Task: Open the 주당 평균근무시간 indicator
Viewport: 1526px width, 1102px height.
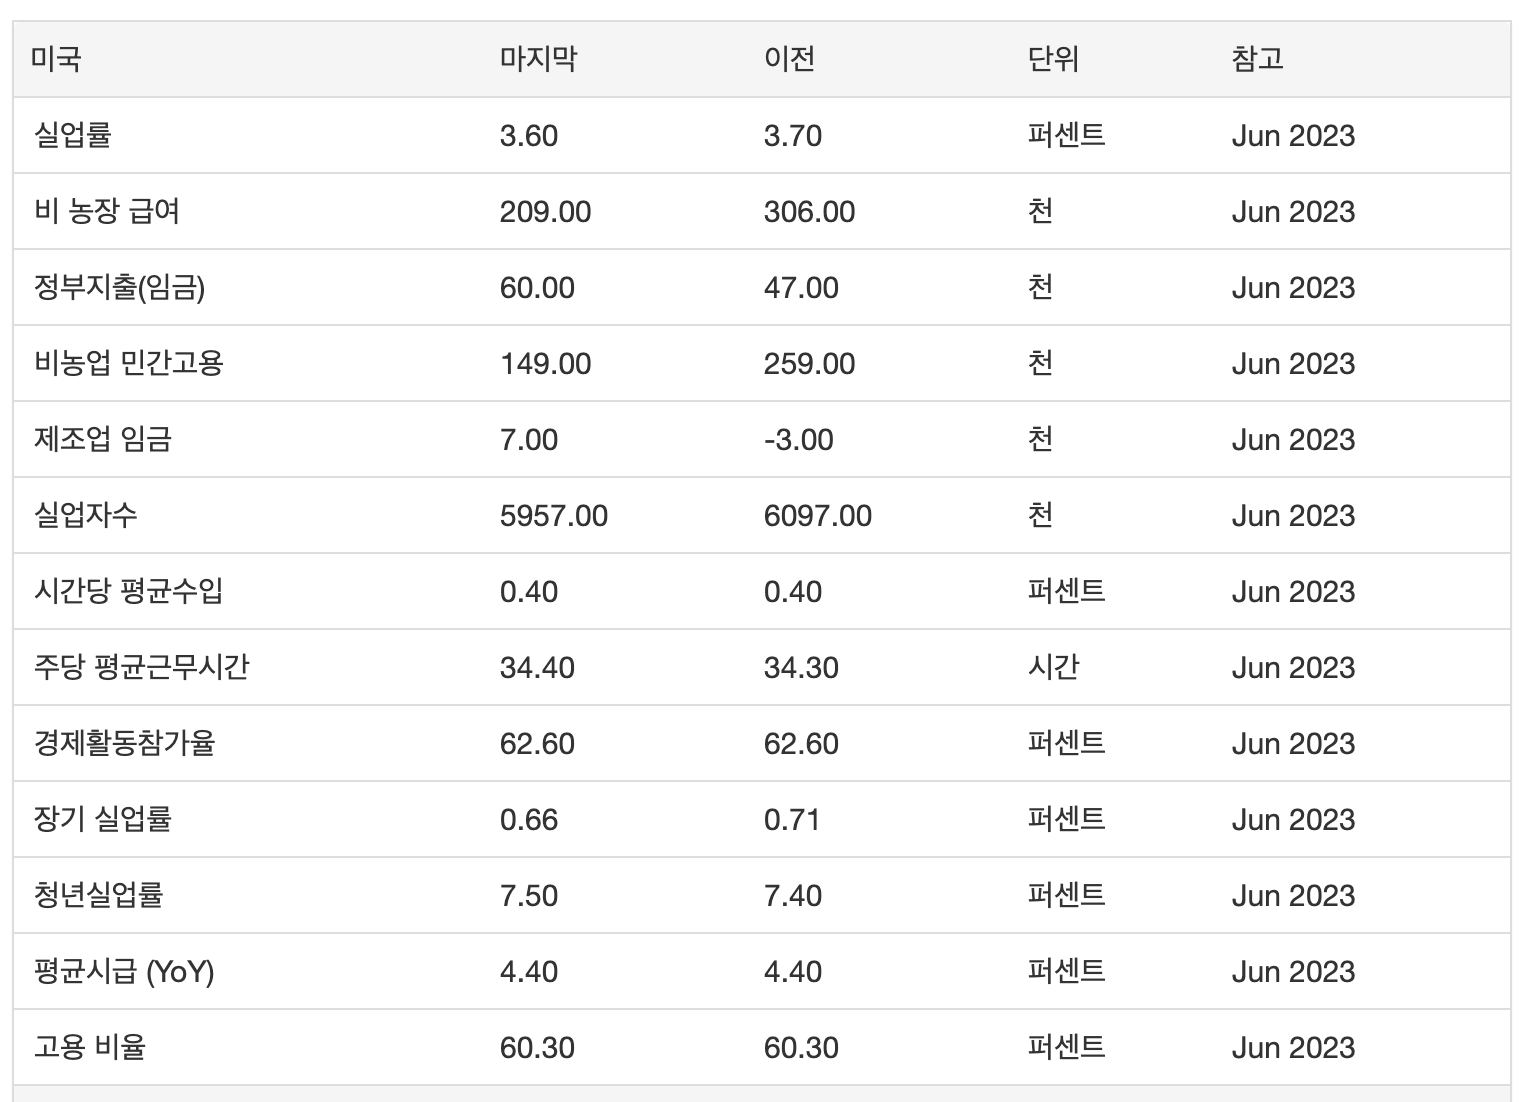Action: [x=141, y=667]
